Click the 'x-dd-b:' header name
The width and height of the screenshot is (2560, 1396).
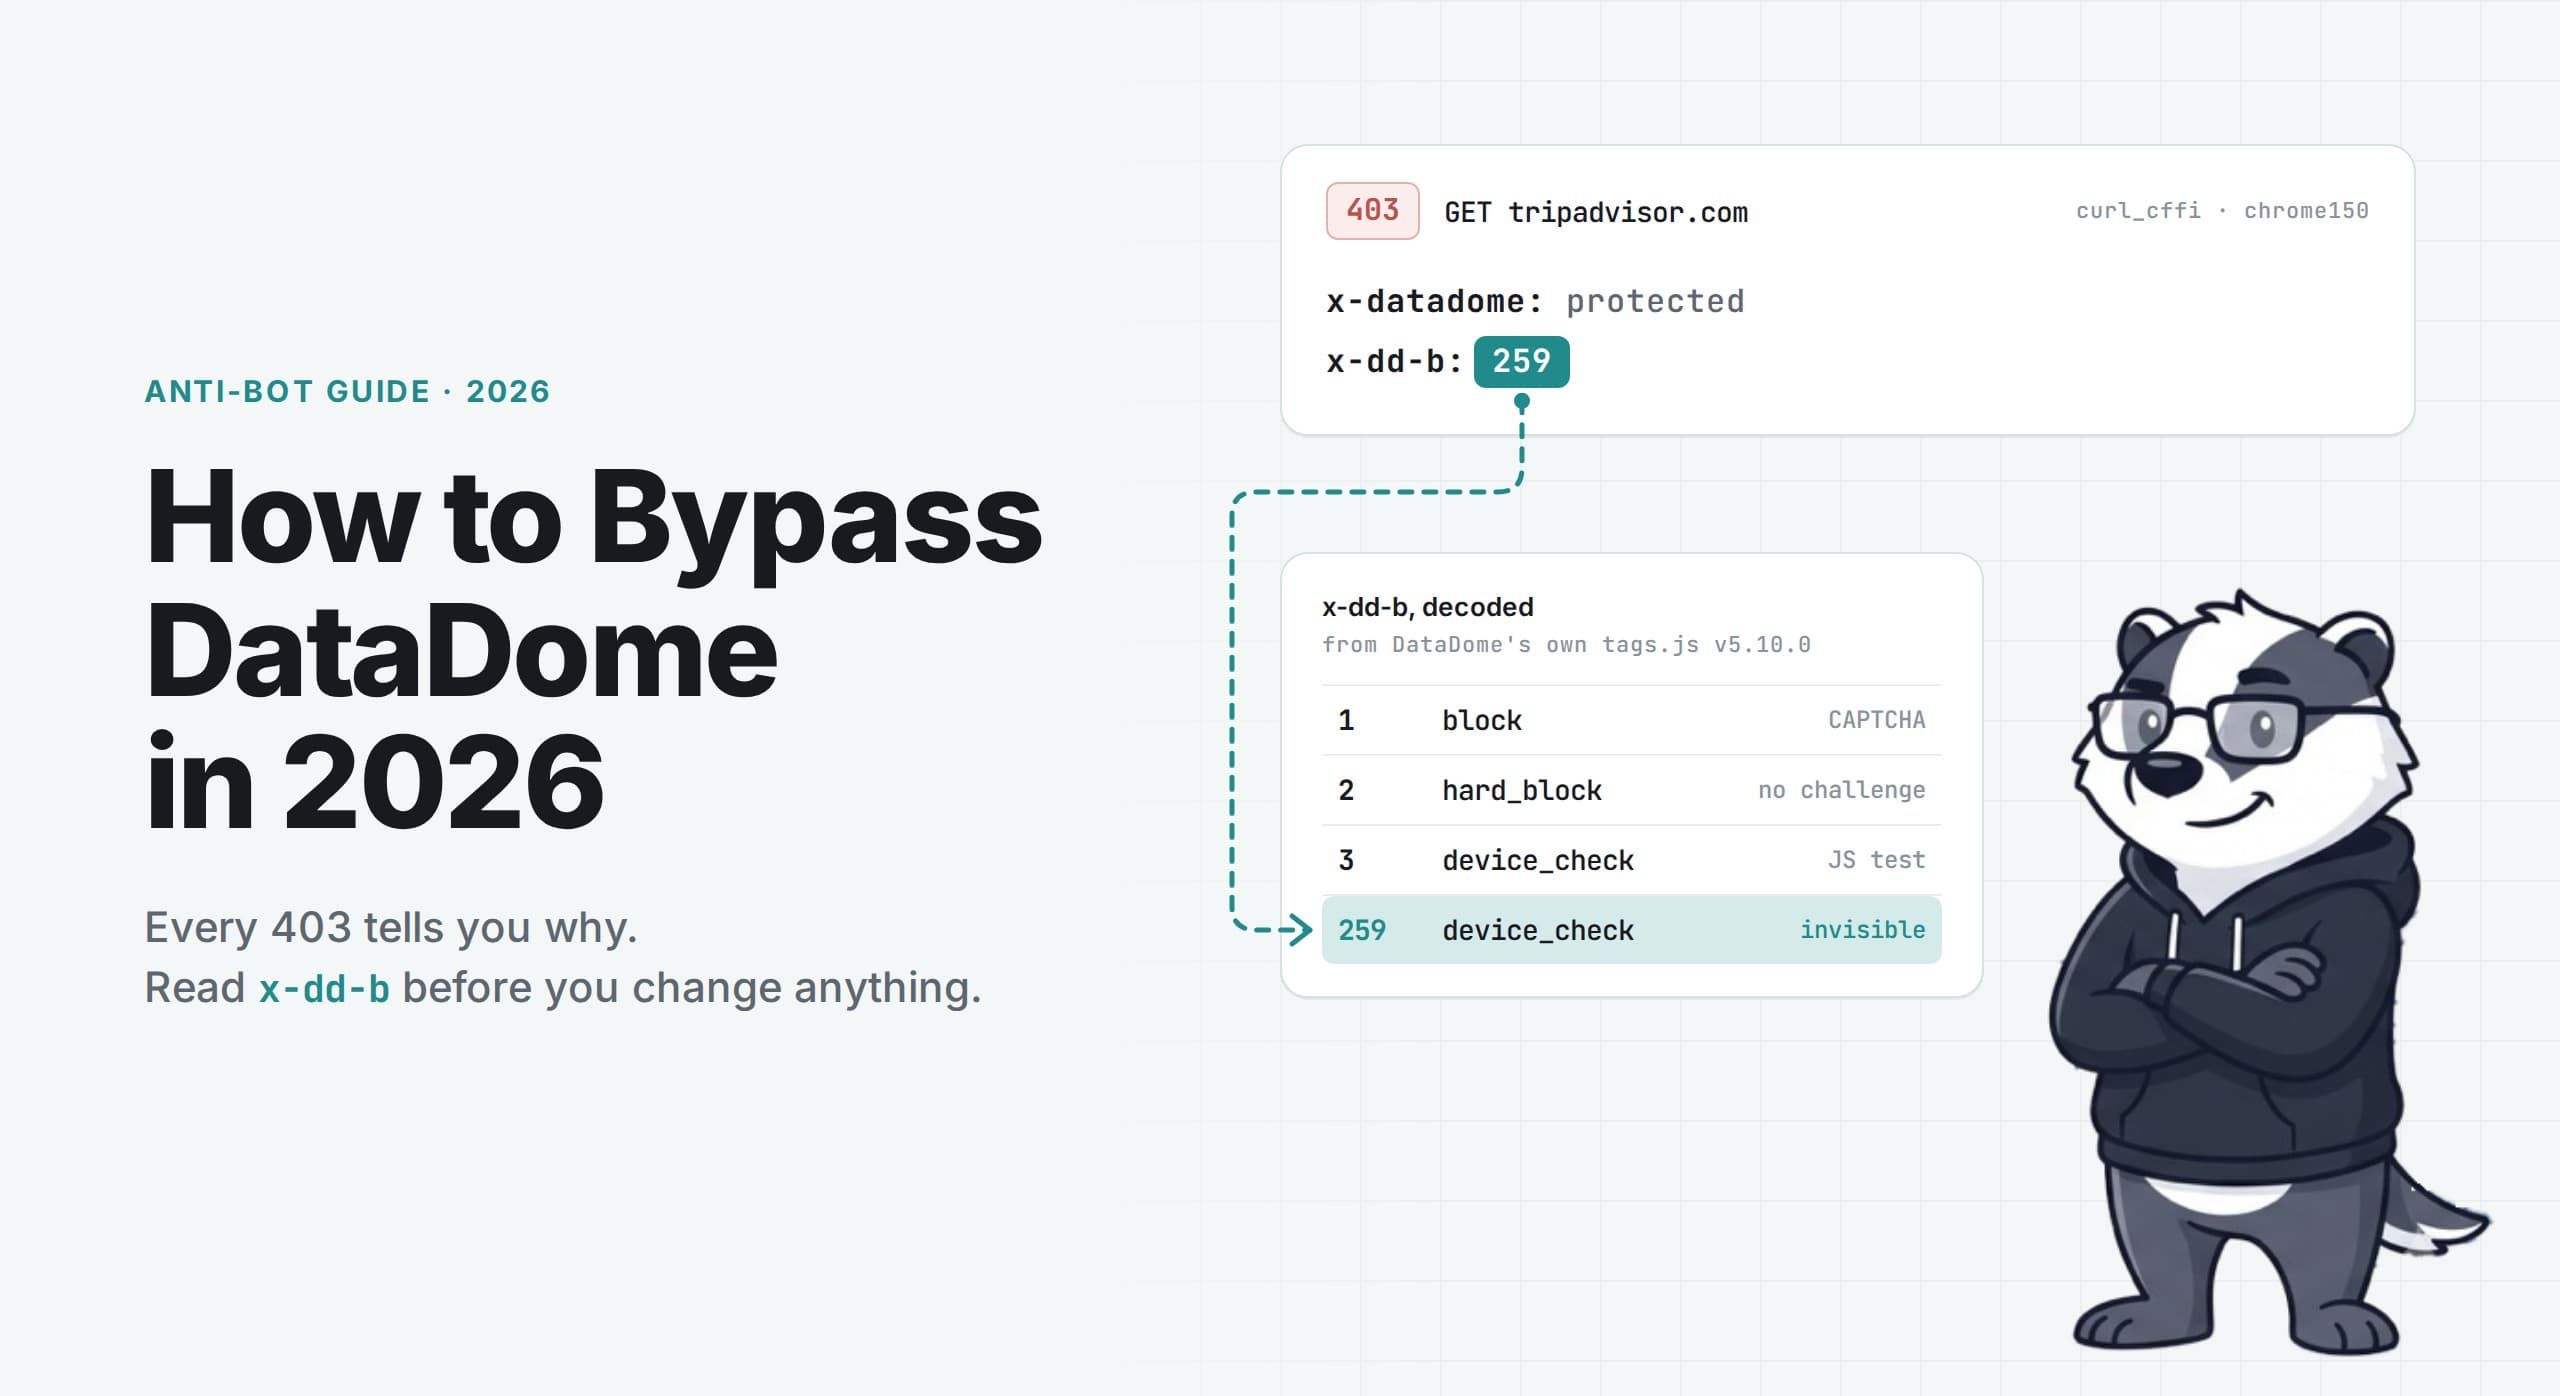(x=1394, y=361)
